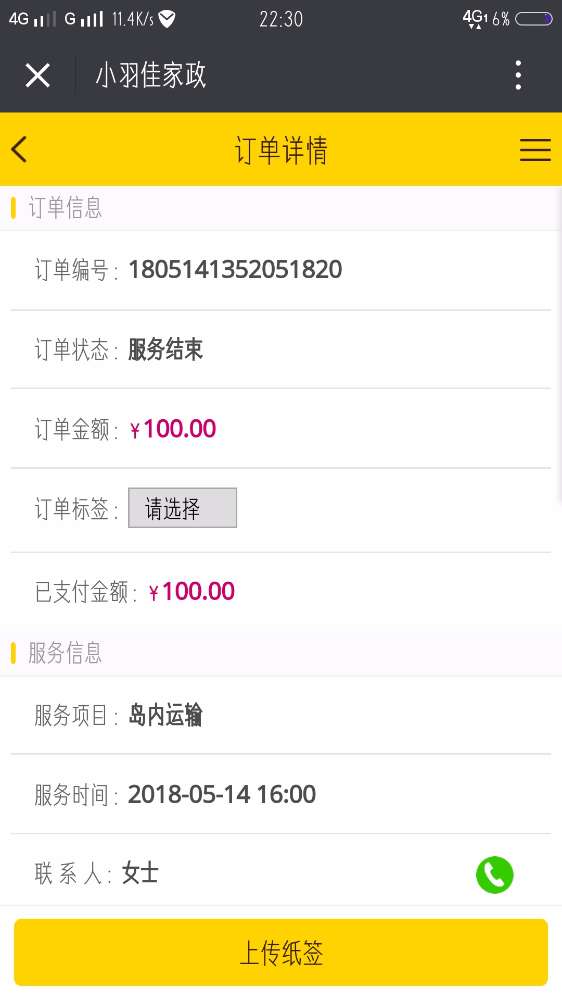The width and height of the screenshot is (562, 1000).
Task: Go back using the left arrow
Action: click(x=19, y=150)
